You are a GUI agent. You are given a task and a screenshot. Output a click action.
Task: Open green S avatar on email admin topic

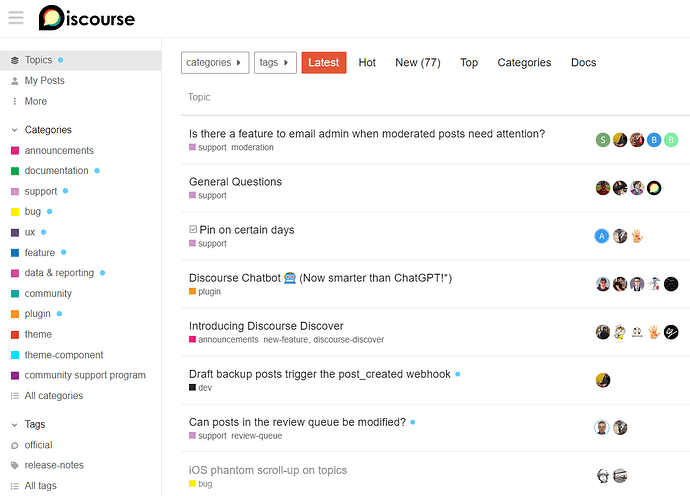tap(602, 140)
